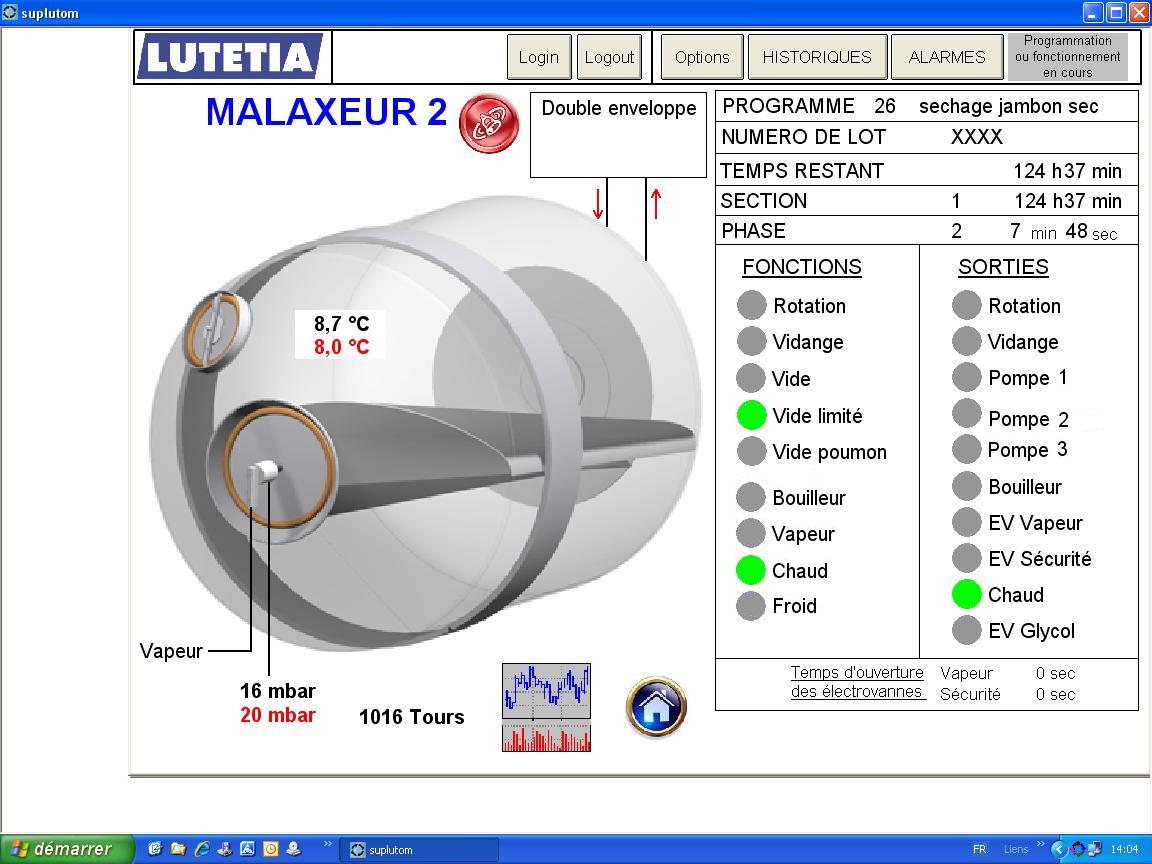Screen dimensions: 1152x864
Task: Select the suplutom taskbar item
Action: (418, 850)
